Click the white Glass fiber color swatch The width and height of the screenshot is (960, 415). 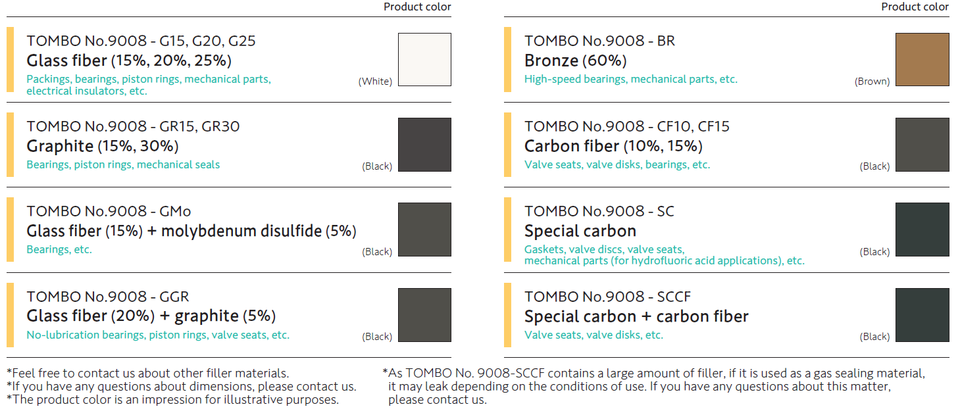425,60
